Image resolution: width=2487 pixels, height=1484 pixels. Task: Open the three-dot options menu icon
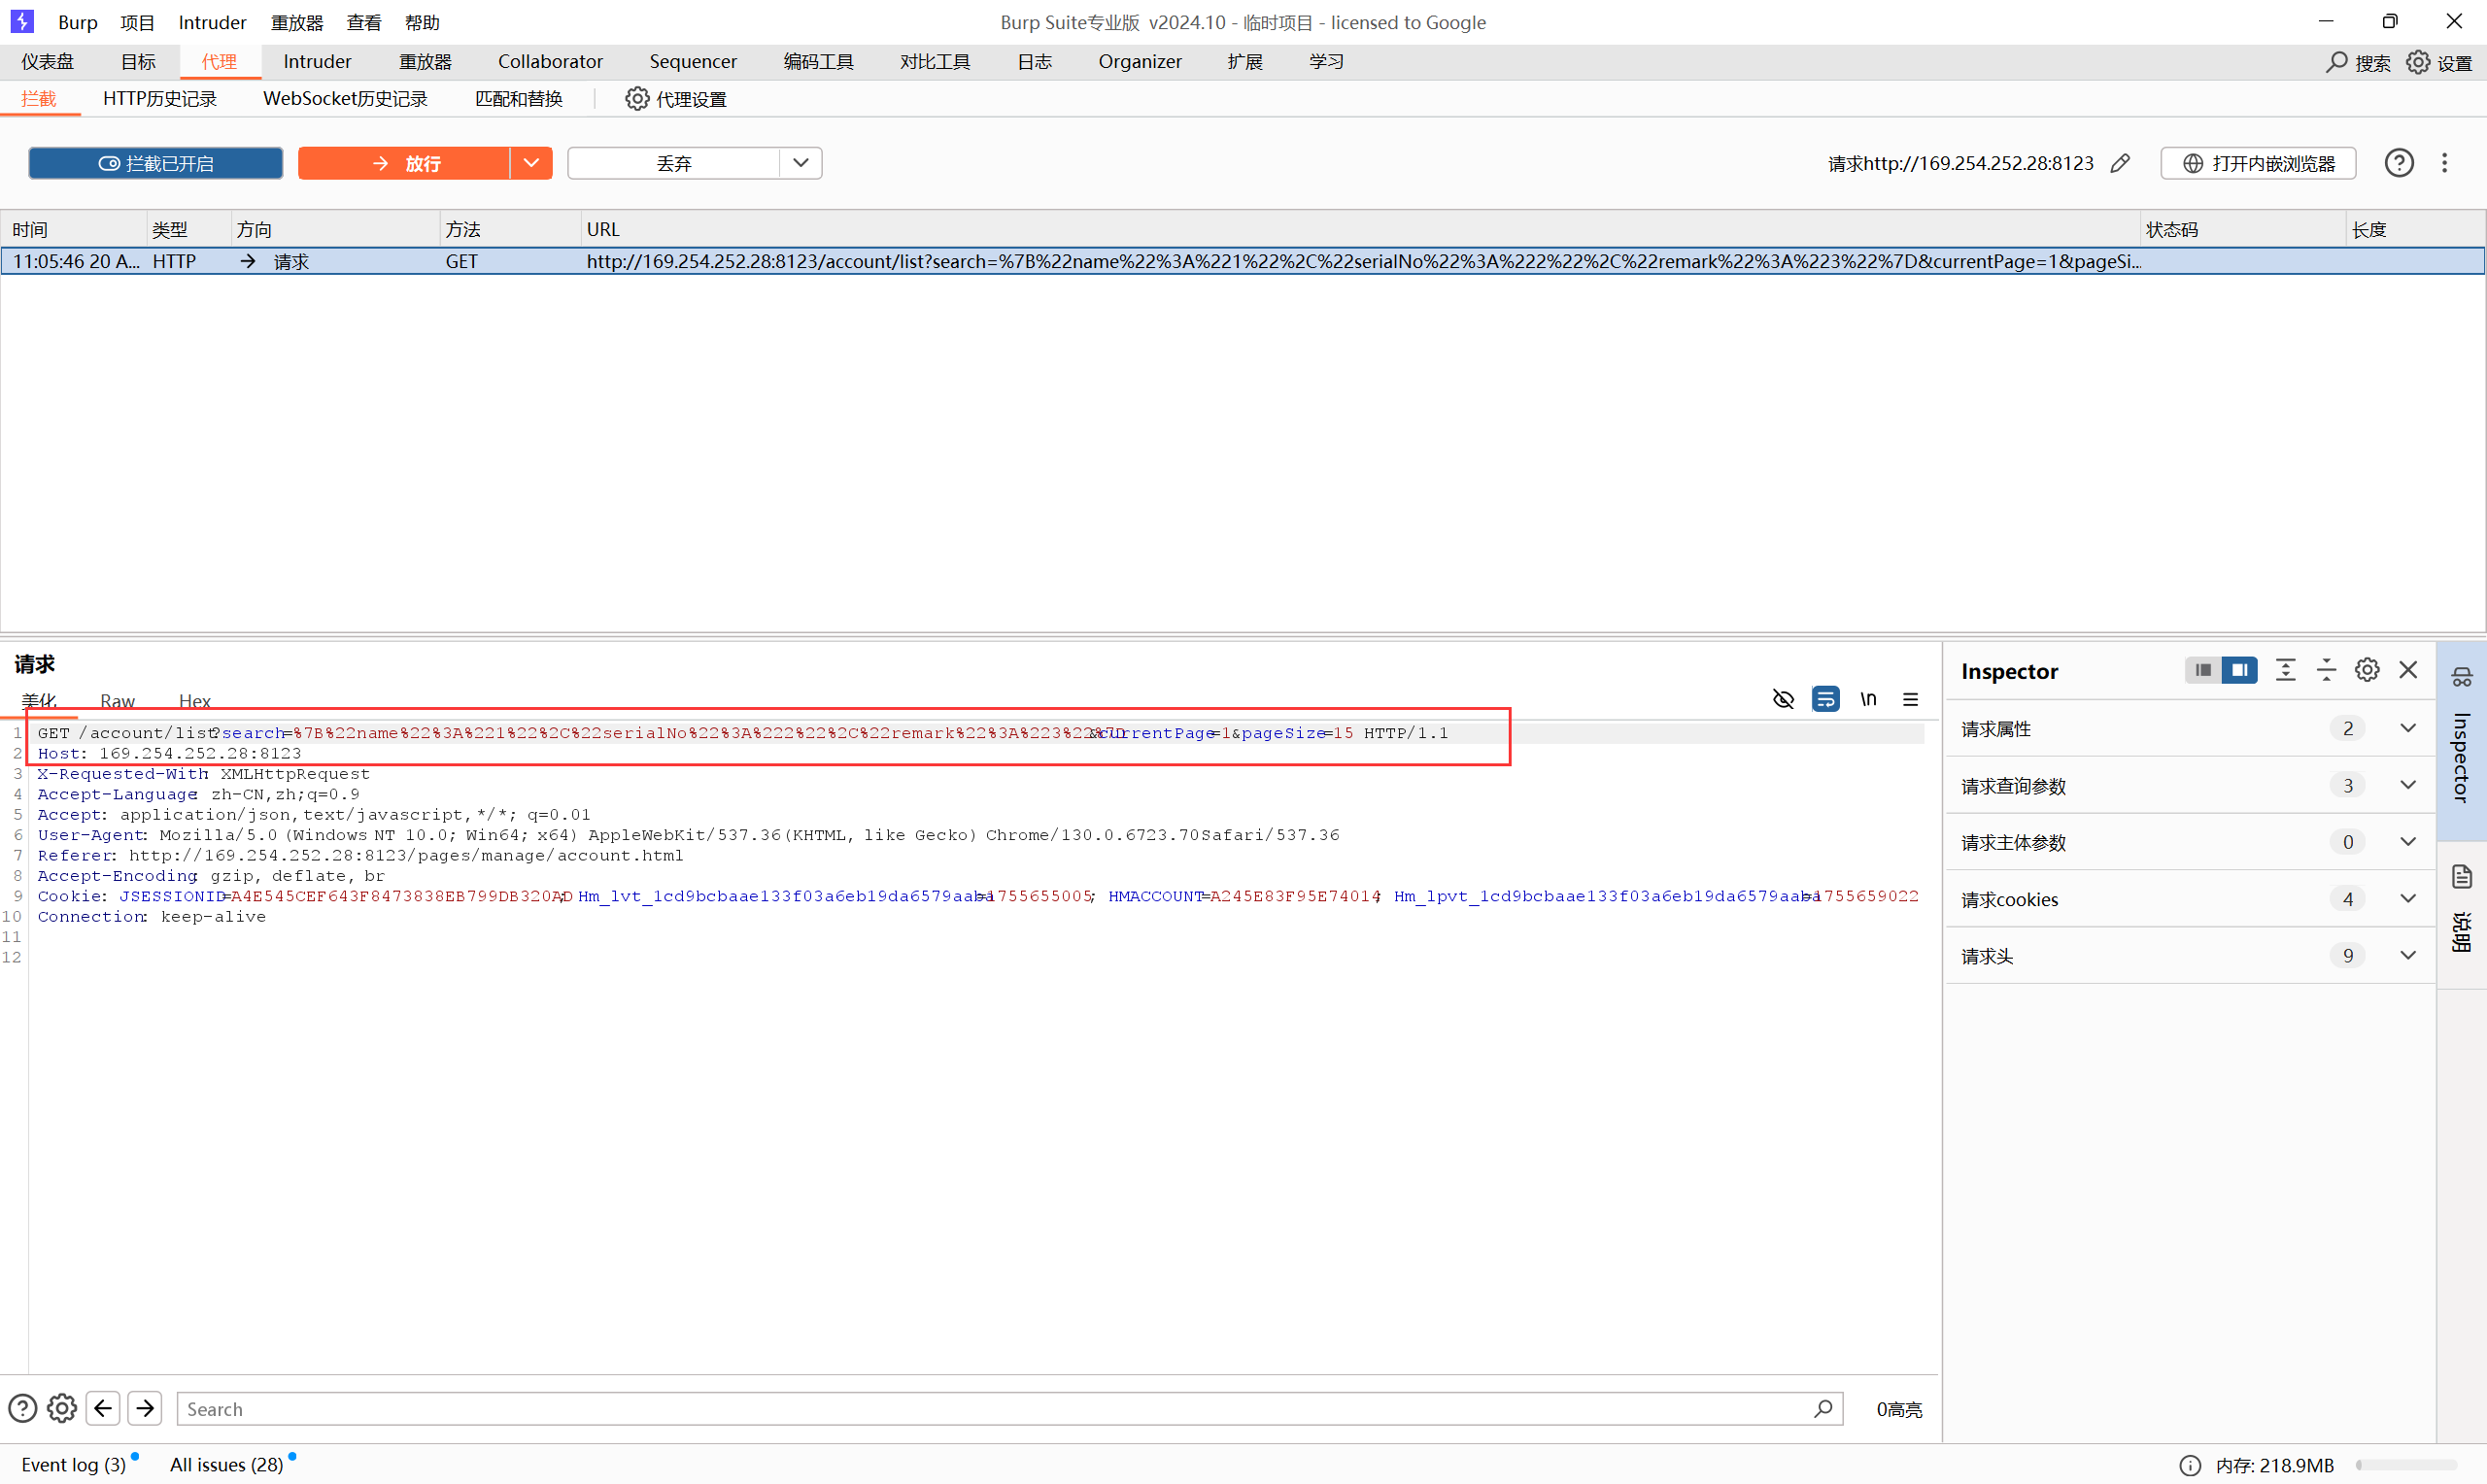pyautogui.click(x=2444, y=163)
